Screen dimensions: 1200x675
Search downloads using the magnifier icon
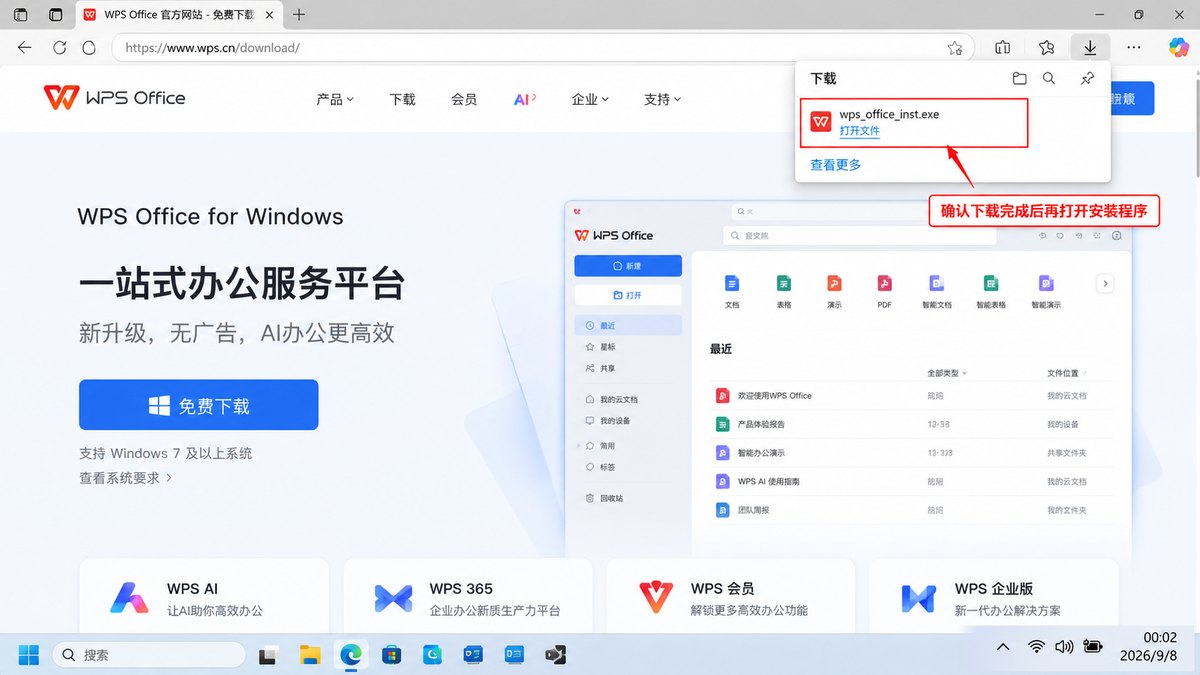pos(1048,78)
